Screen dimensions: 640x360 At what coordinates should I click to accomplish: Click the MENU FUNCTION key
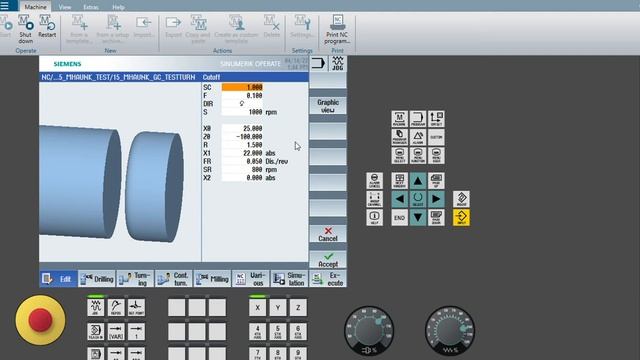[x=418, y=156]
